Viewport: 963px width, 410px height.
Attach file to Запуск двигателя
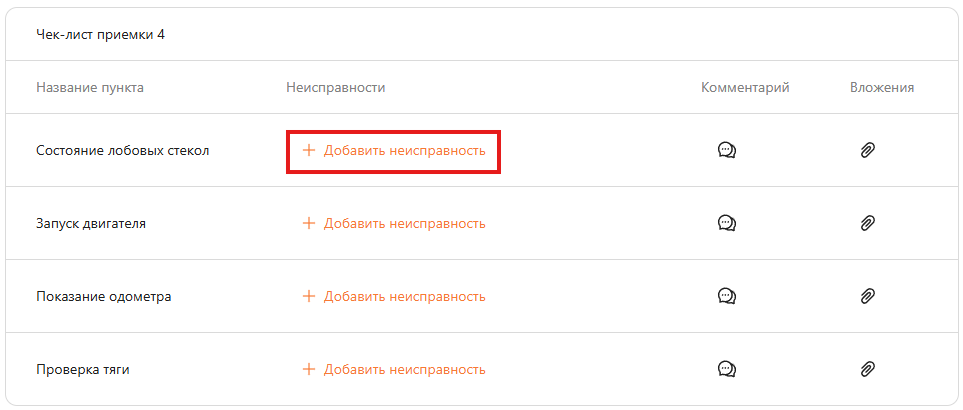pos(868,223)
